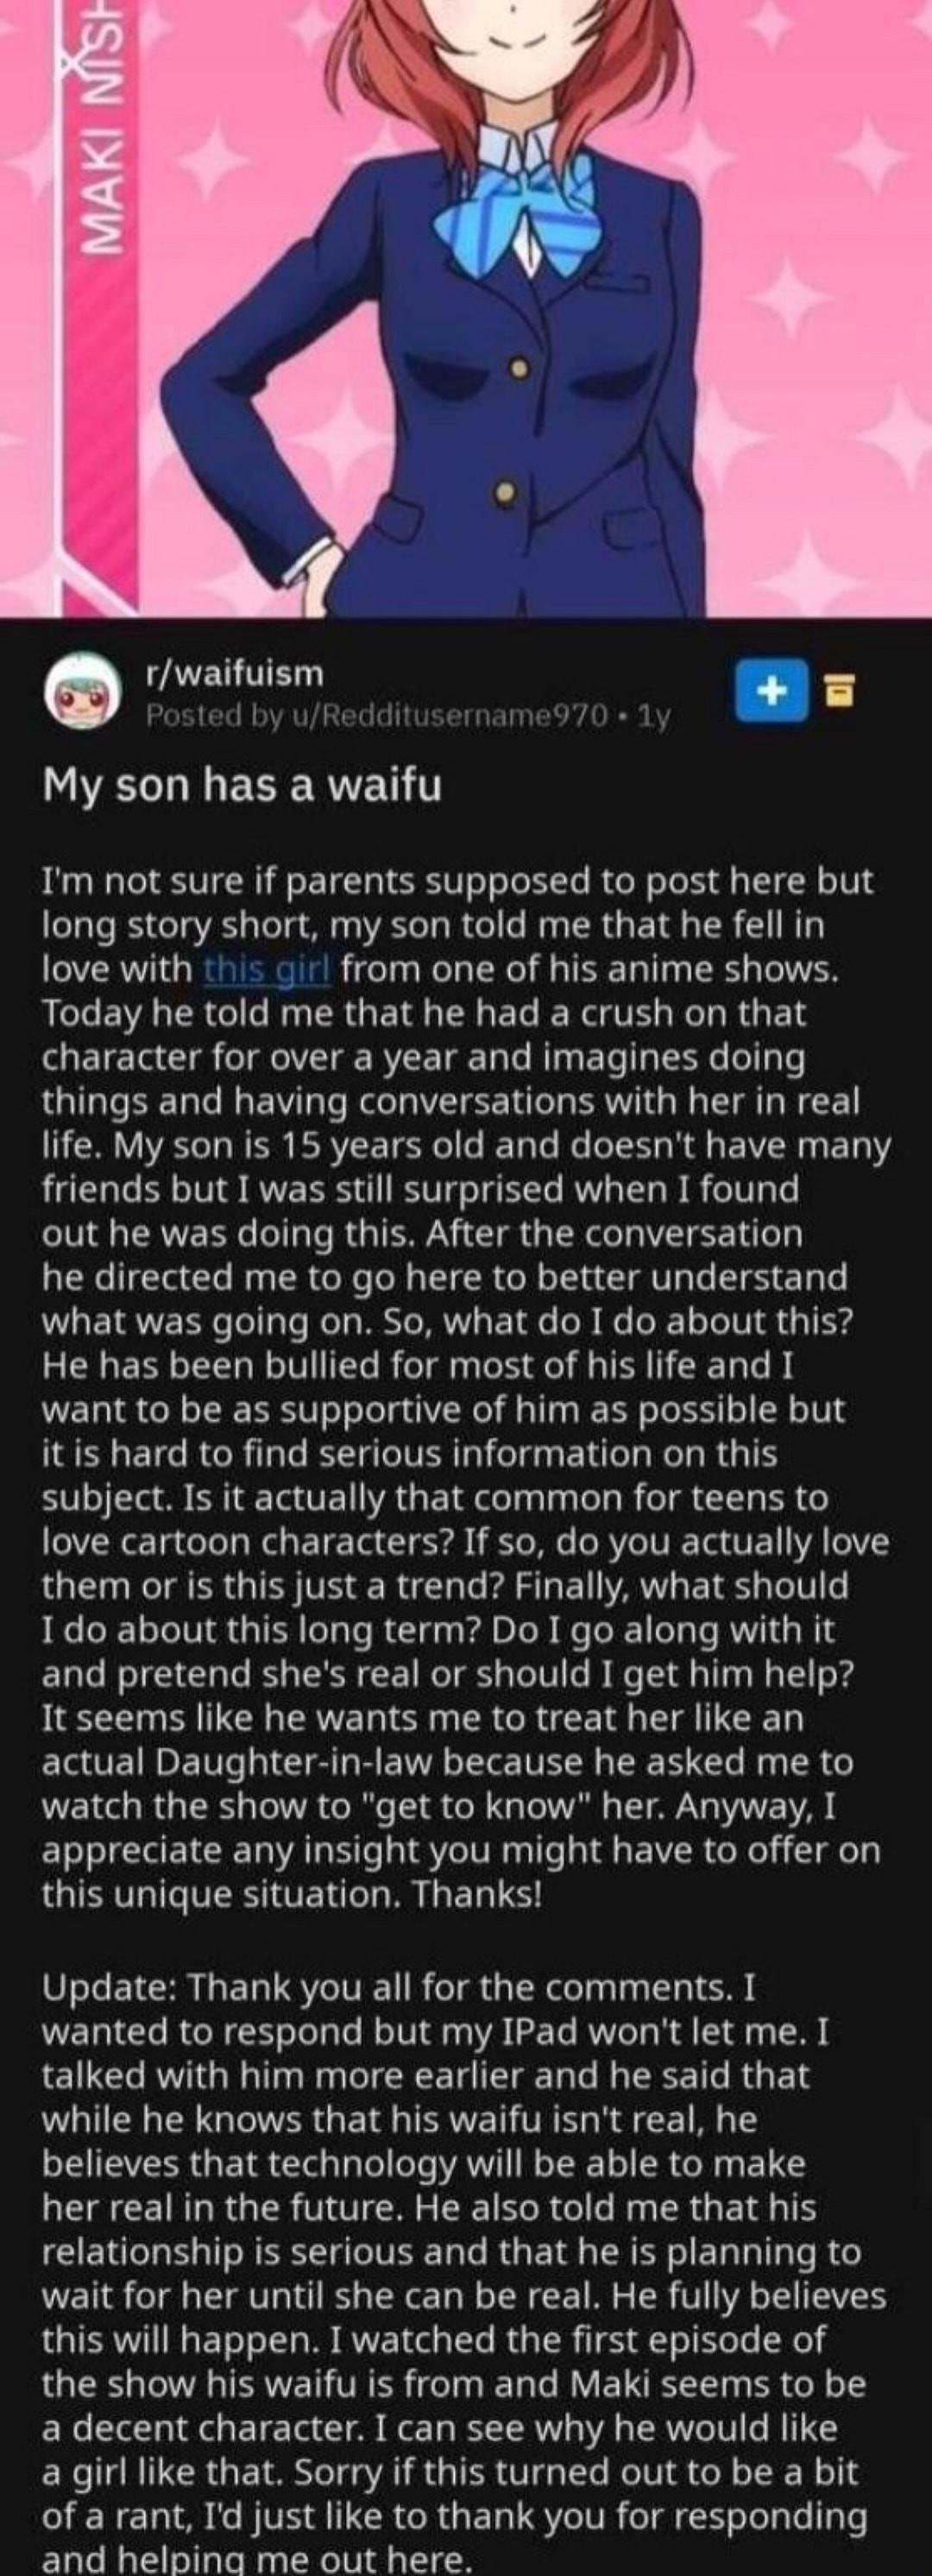Click the "My son has a waifu" title
The height and width of the screenshot is (2576, 932).
pos(241,788)
